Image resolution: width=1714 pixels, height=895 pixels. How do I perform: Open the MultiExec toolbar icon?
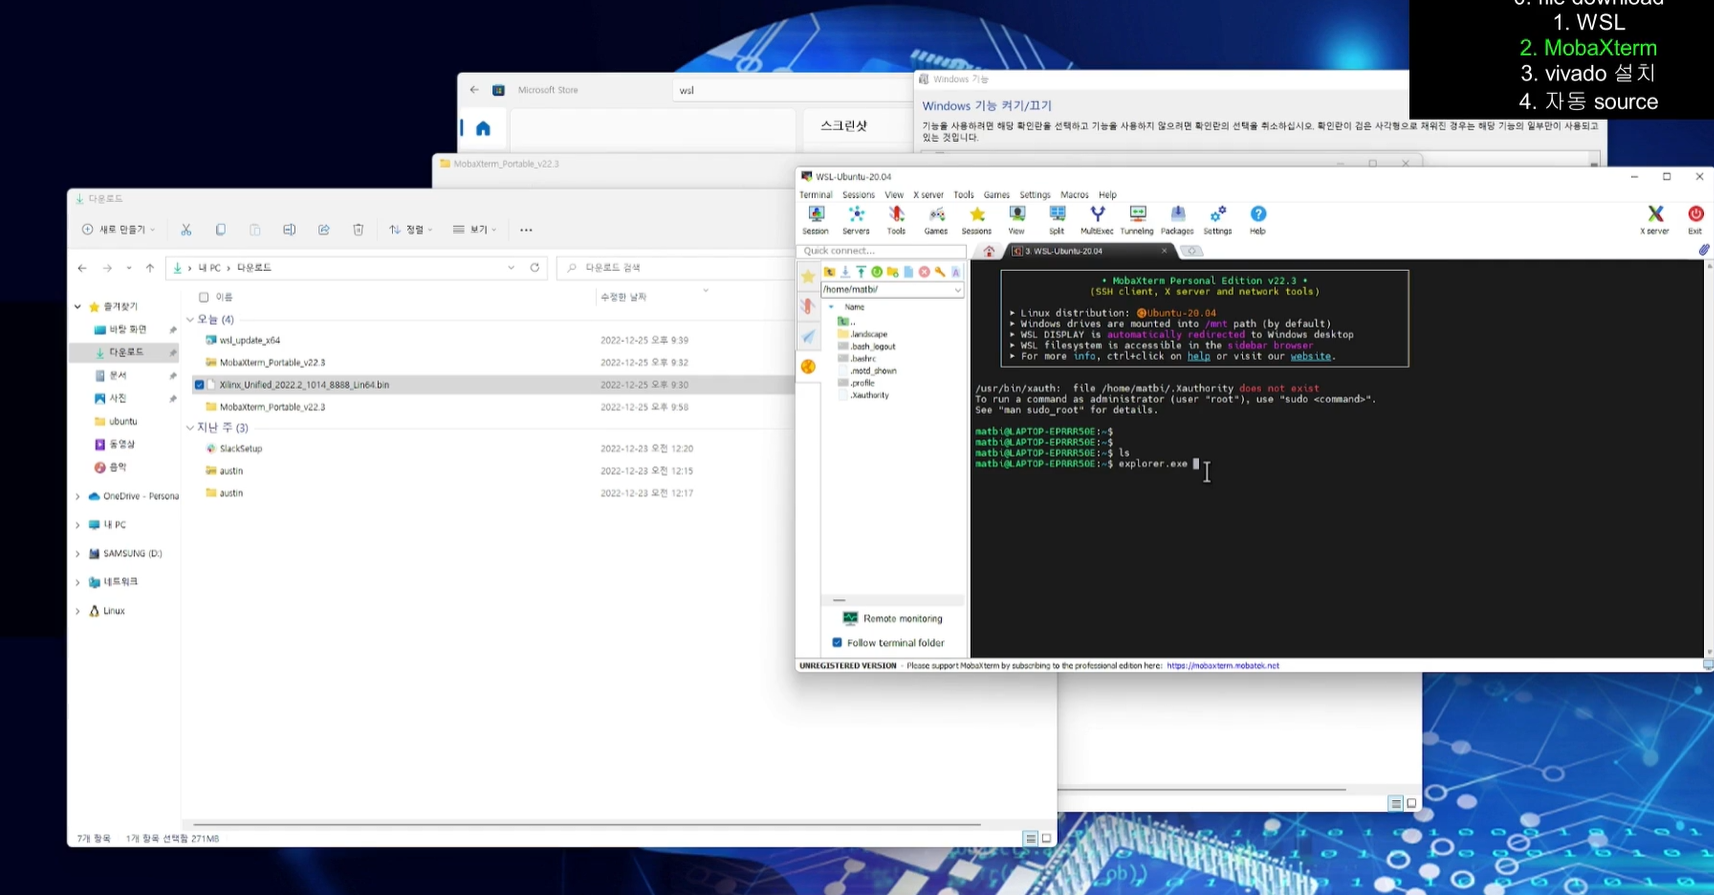(x=1097, y=219)
